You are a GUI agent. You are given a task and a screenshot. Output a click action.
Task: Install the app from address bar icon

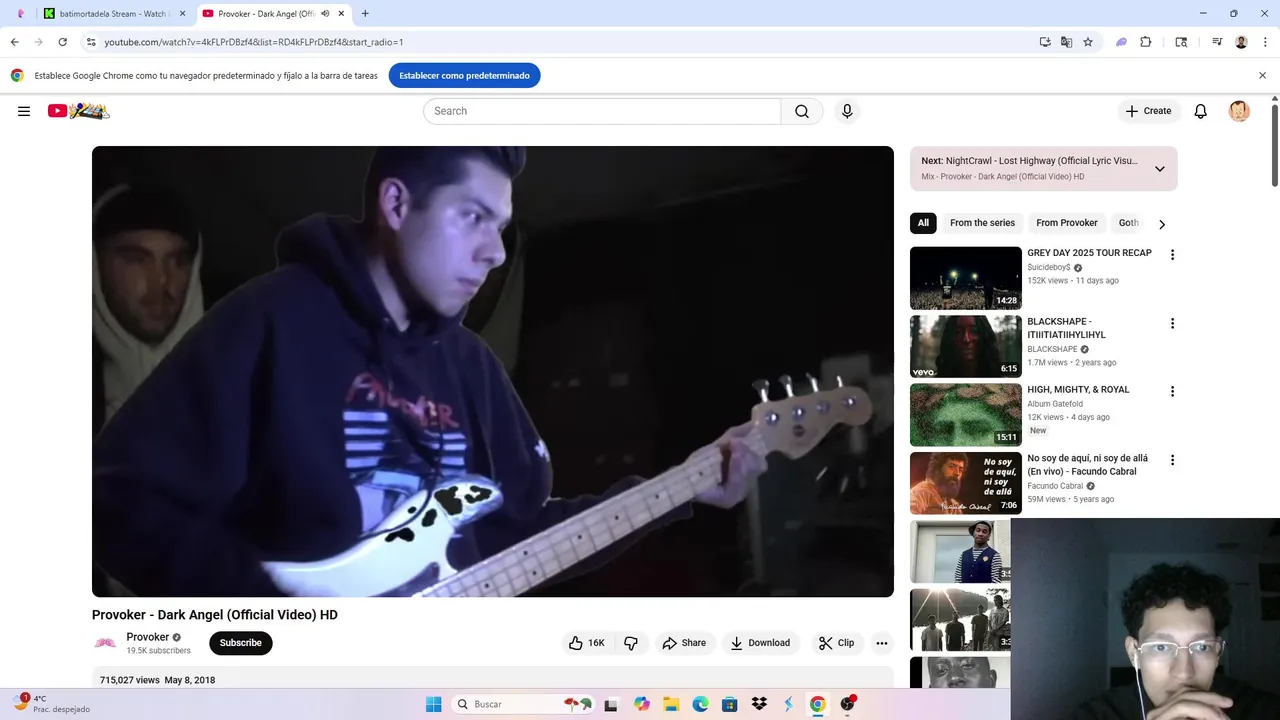[1045, 42]
